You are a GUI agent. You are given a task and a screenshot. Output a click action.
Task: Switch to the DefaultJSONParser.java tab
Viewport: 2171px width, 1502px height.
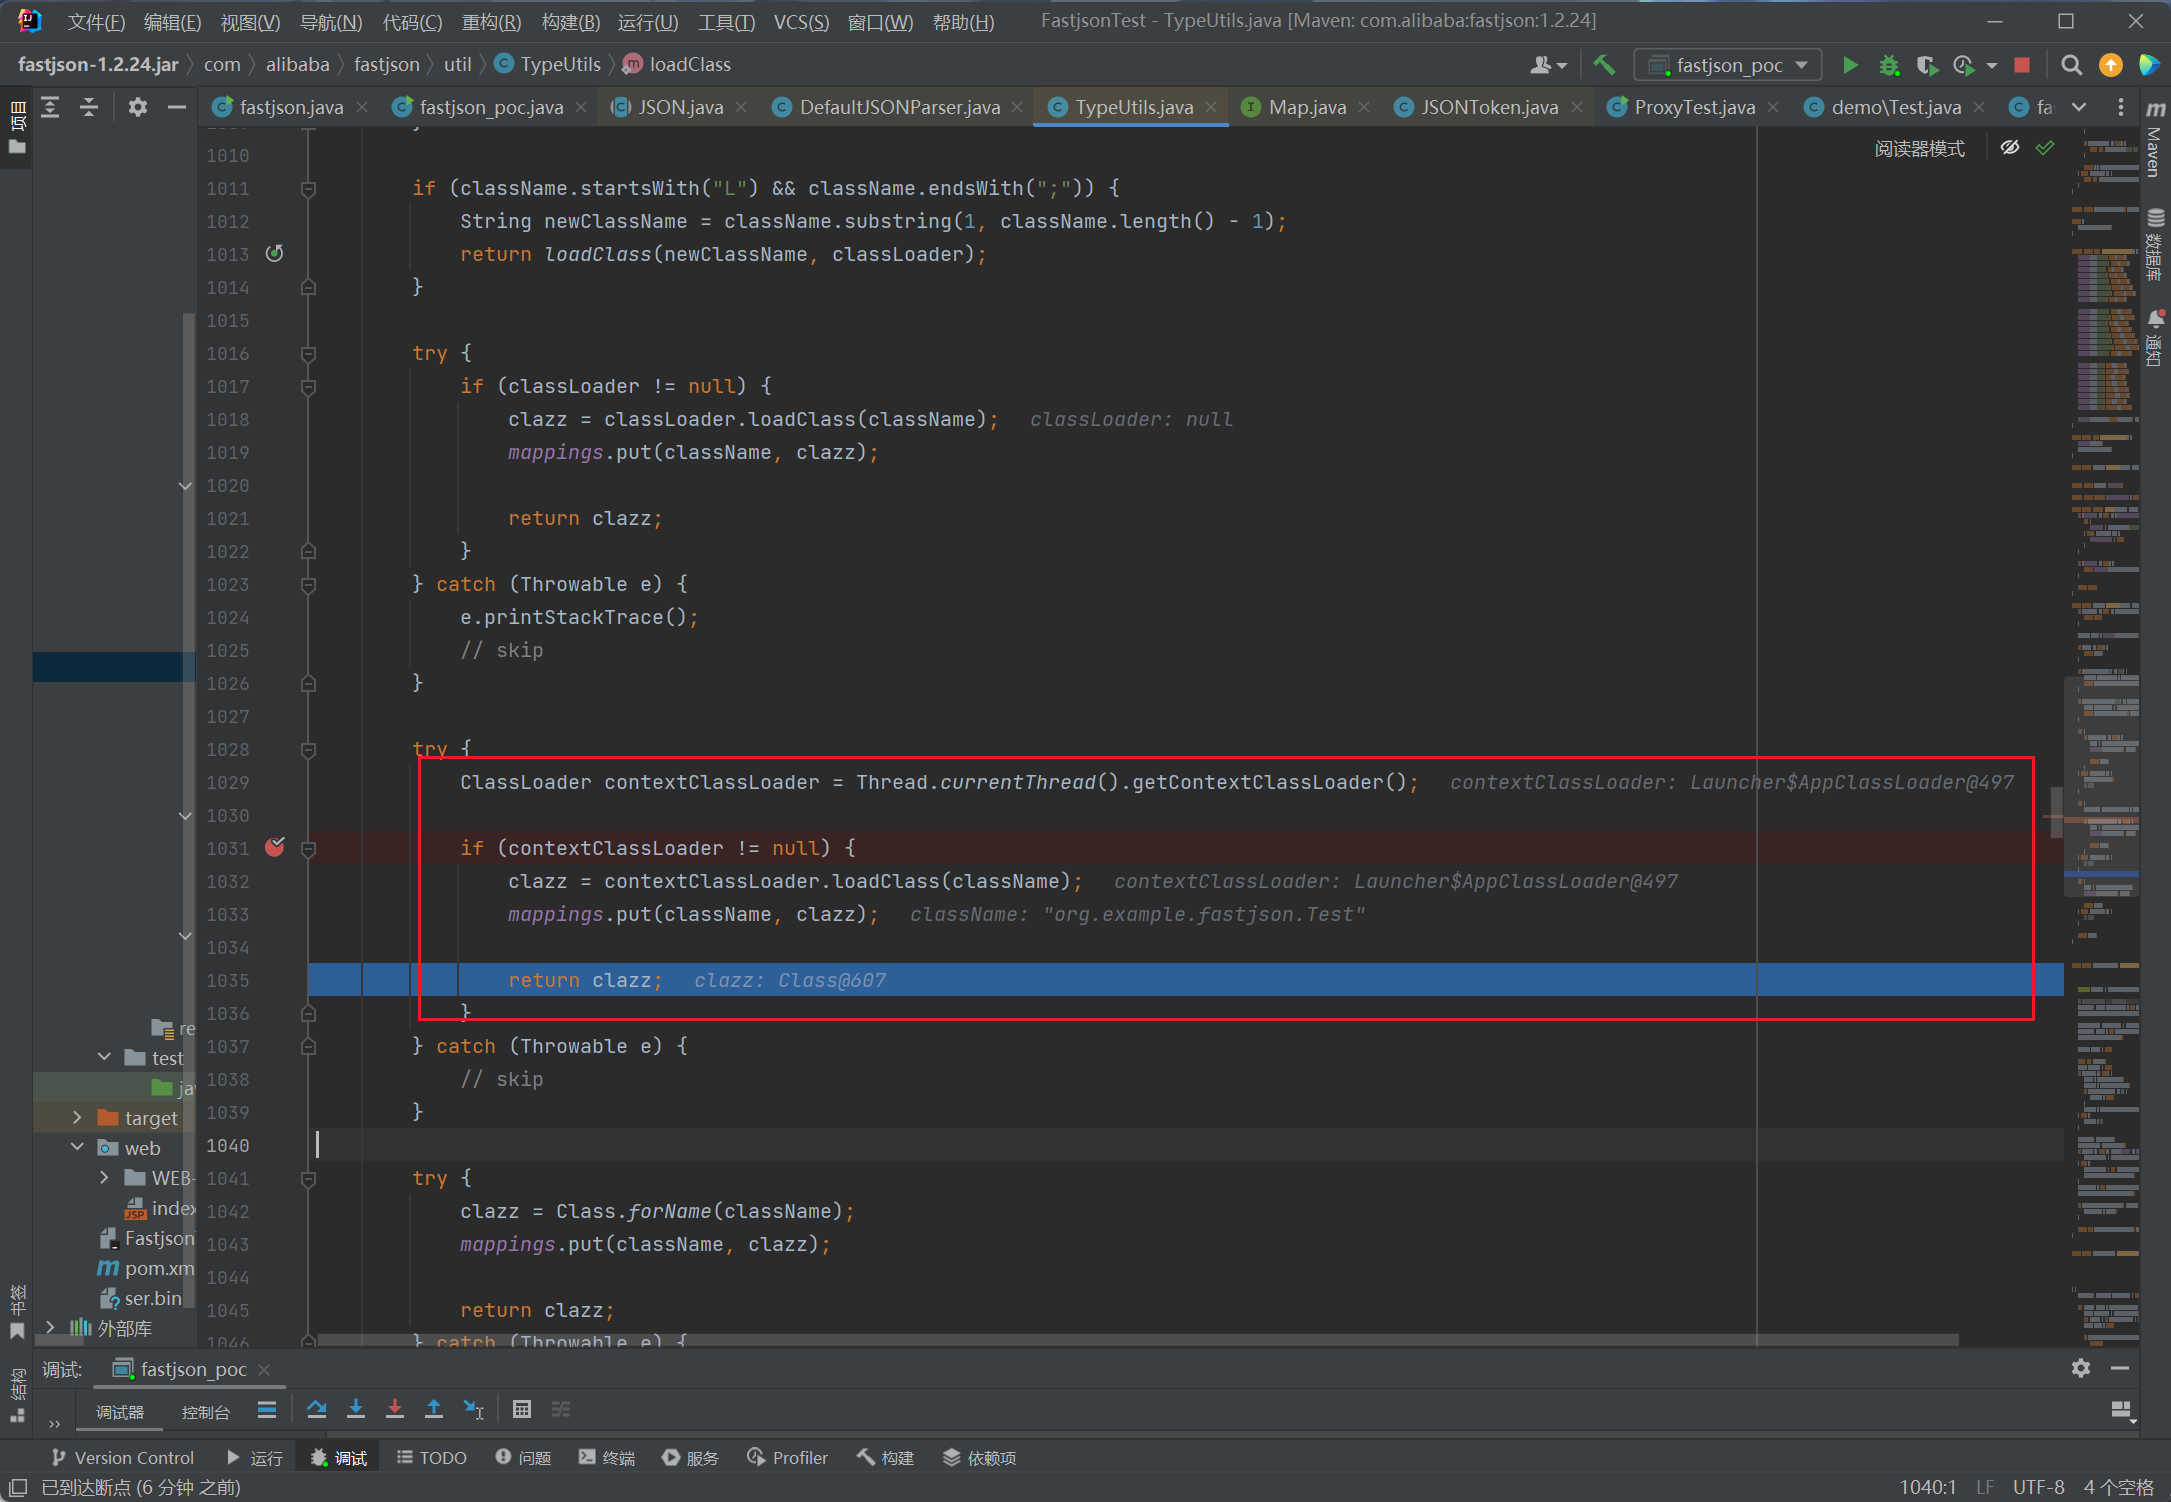tap(899, 107)
